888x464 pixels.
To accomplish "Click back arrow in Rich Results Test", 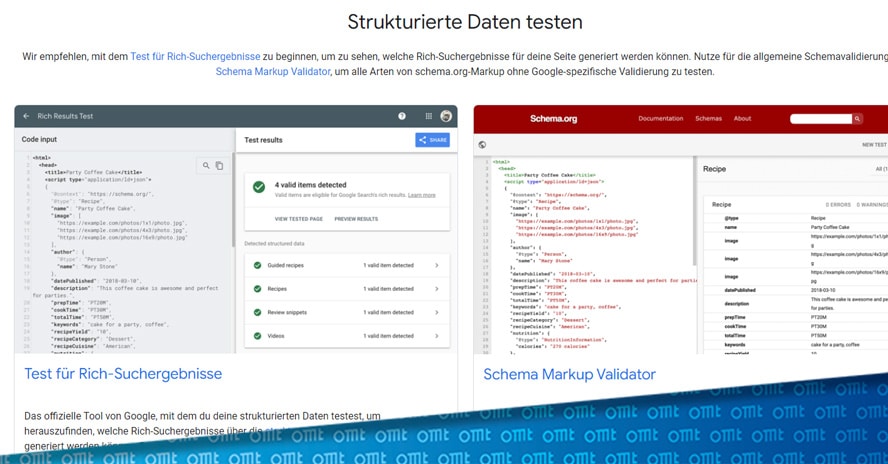I will [x=26, y=116].
